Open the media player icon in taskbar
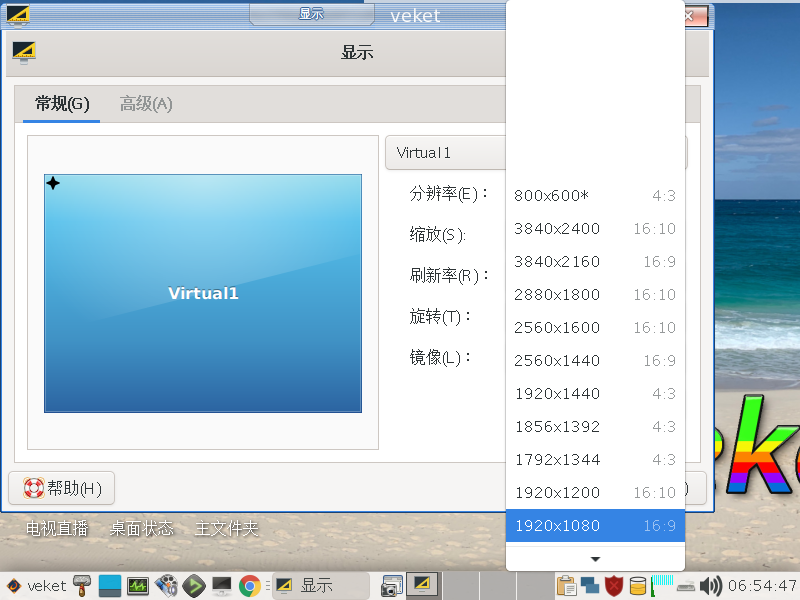Image resolution: width=800 pixels, height=600 pixels. pos(167,585)
